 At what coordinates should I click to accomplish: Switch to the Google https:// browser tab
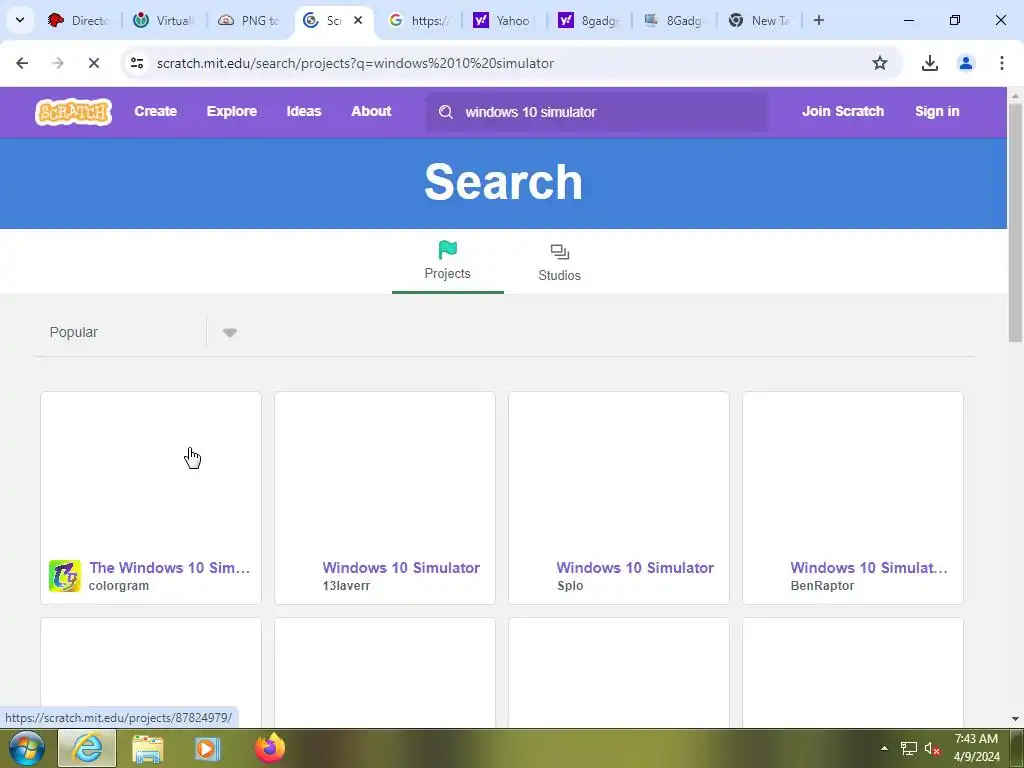point(420,20)
